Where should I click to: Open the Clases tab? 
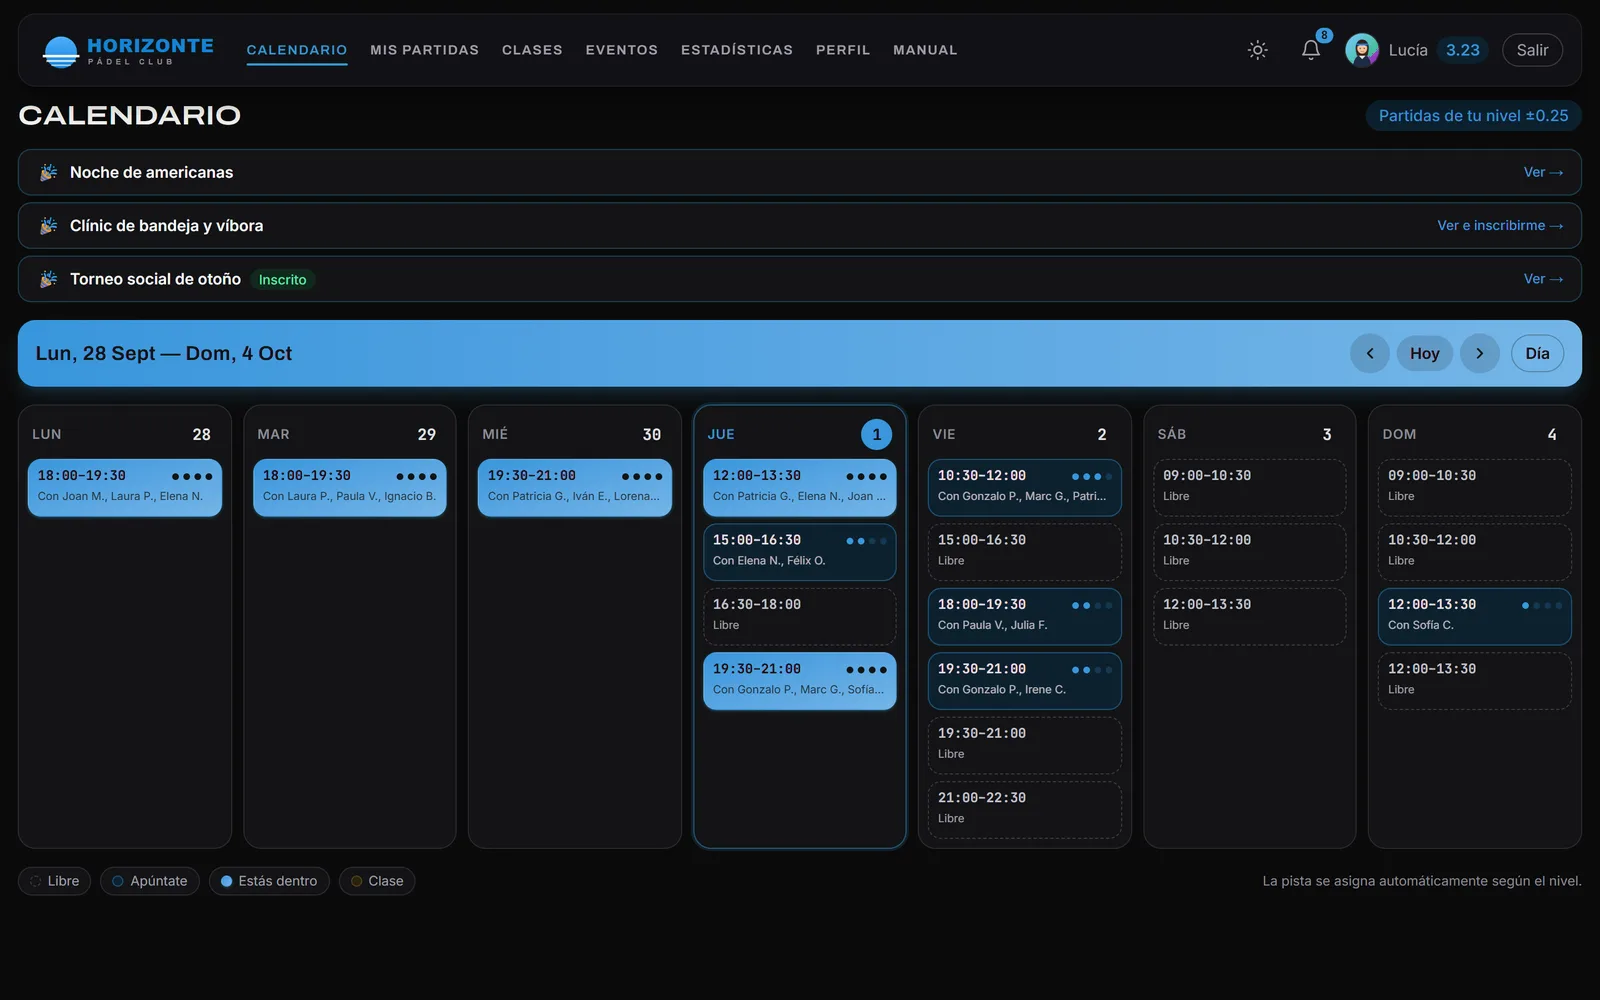click(532, 50)
